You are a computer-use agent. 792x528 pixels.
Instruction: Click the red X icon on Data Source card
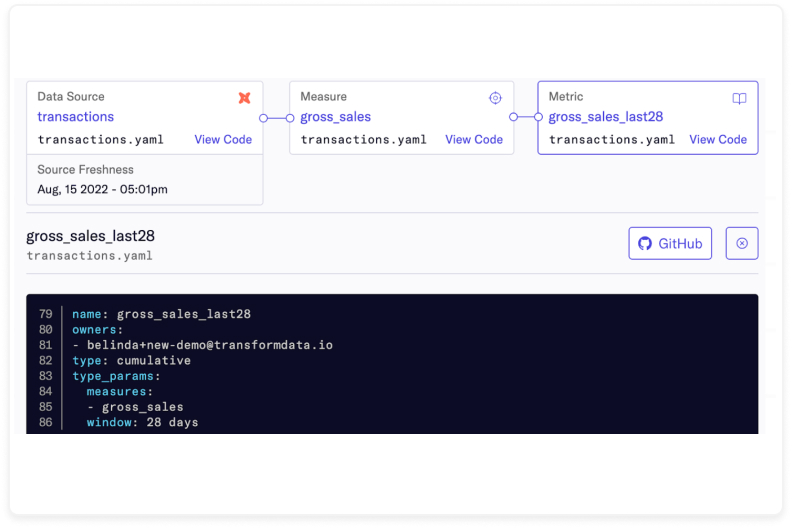coord(244,98)
